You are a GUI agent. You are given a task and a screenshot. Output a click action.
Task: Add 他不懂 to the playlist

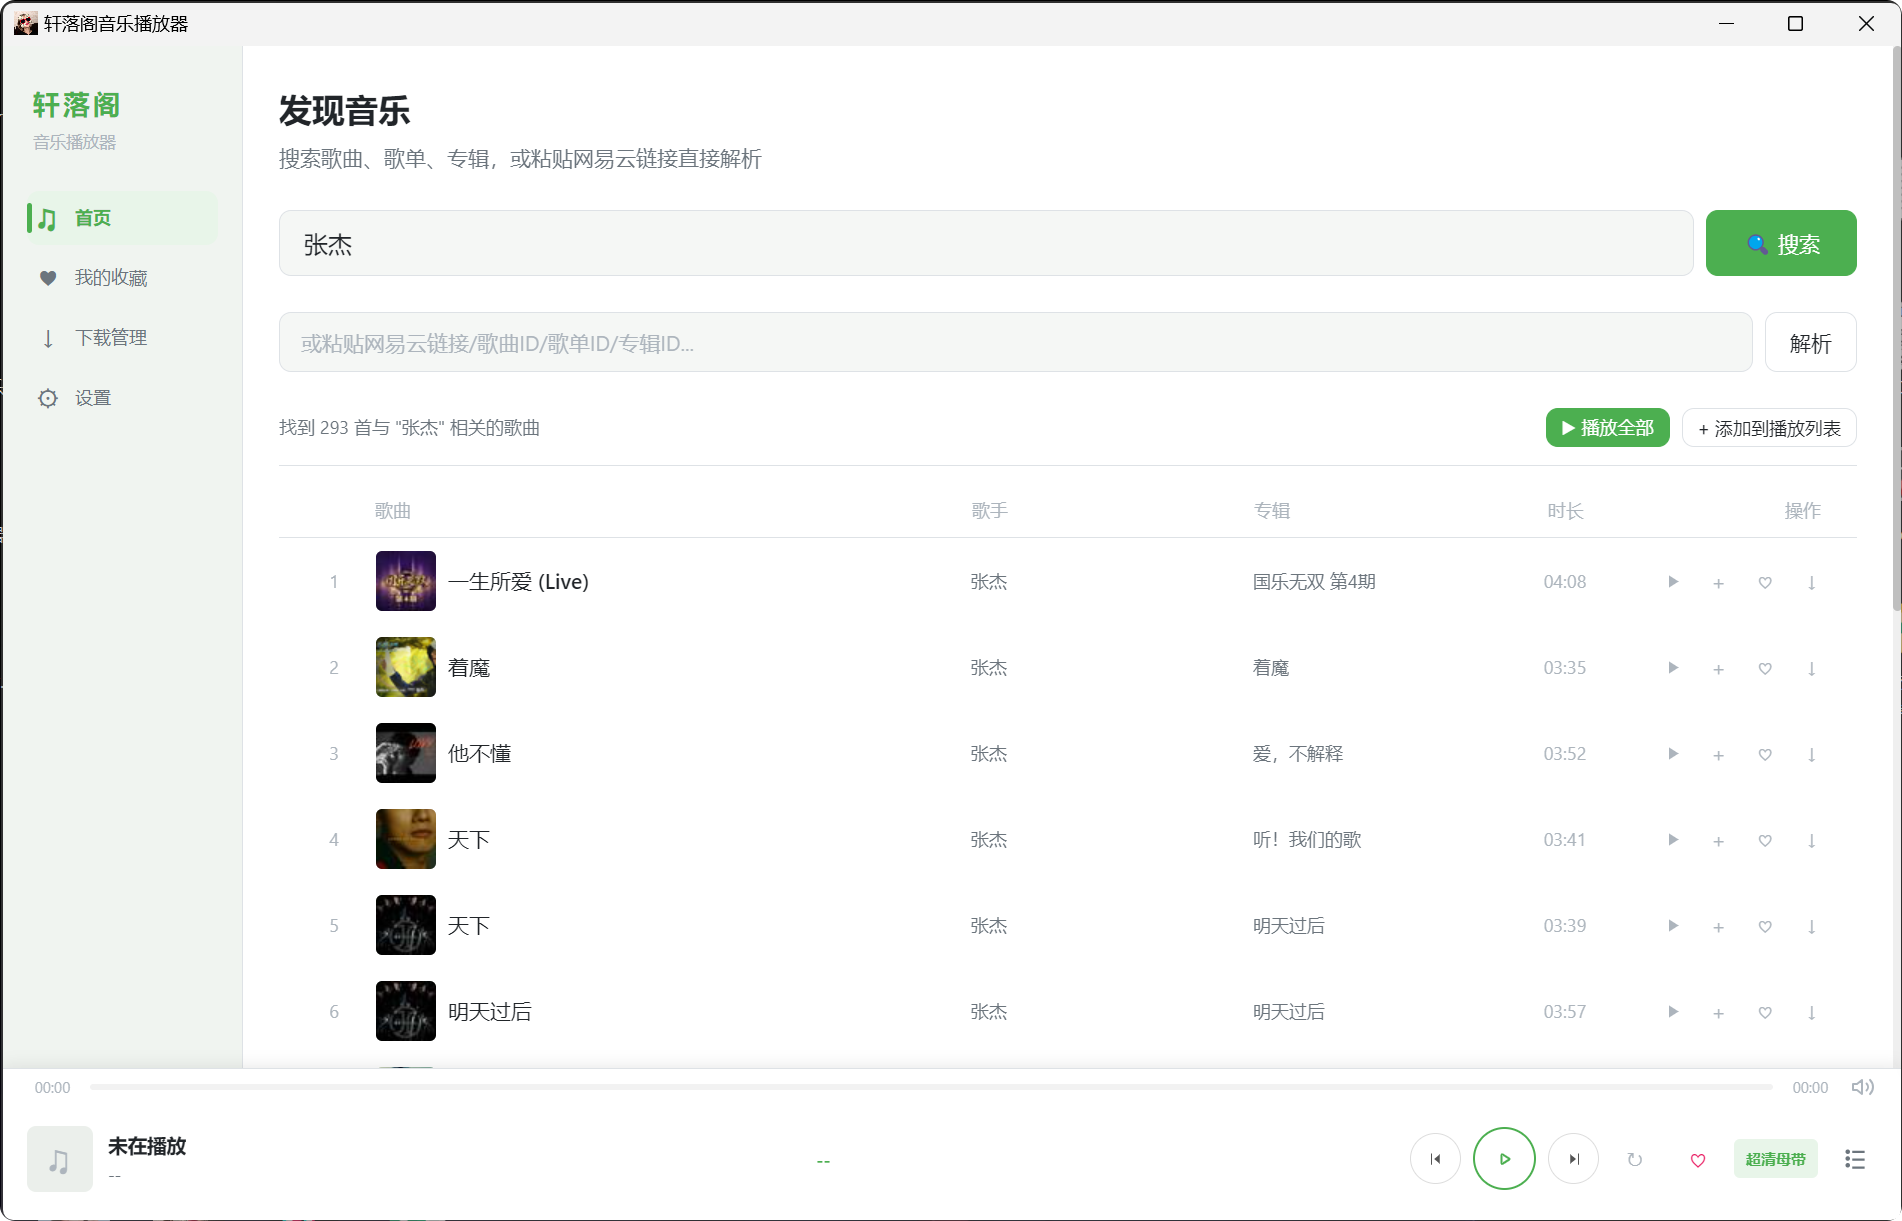pyautogui.click(x=1718, y=755)
